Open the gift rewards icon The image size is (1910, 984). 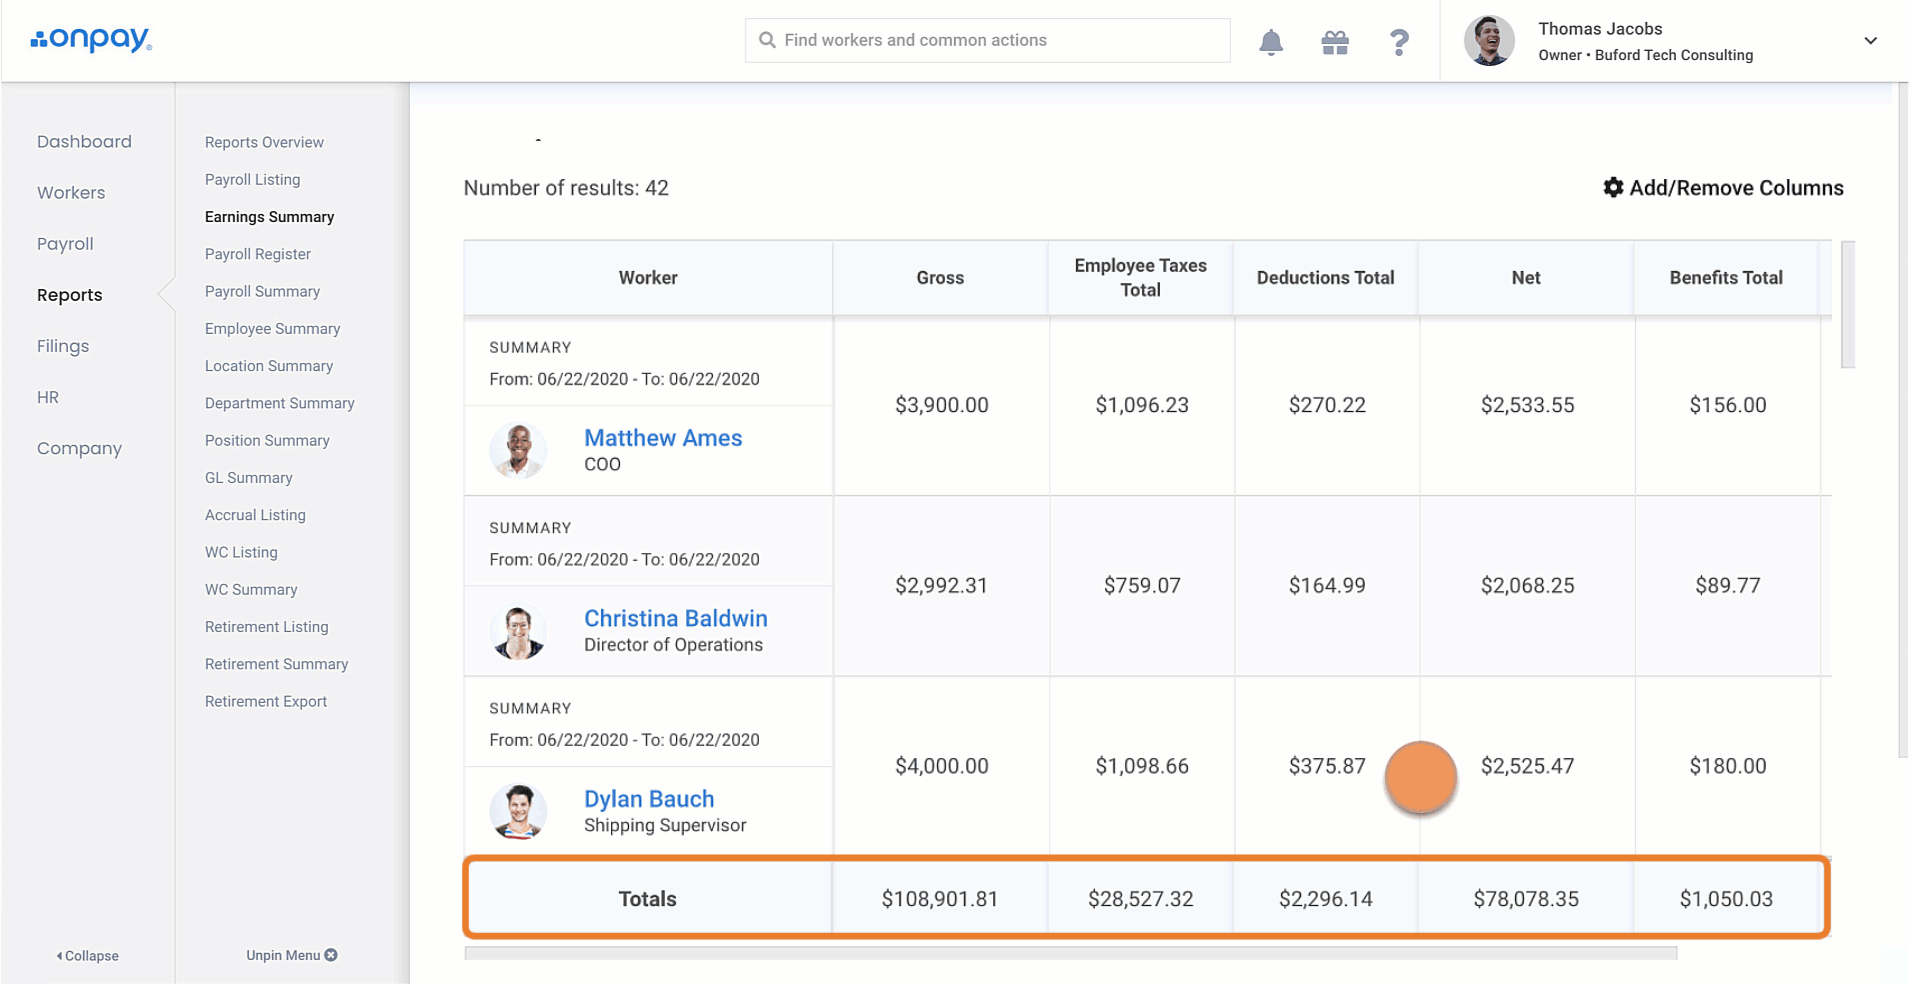1335,42
